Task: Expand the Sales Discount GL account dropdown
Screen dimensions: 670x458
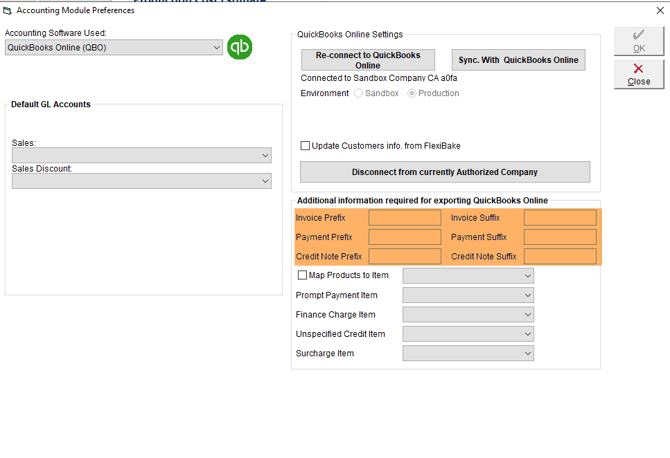Action: tap(141, 181)
